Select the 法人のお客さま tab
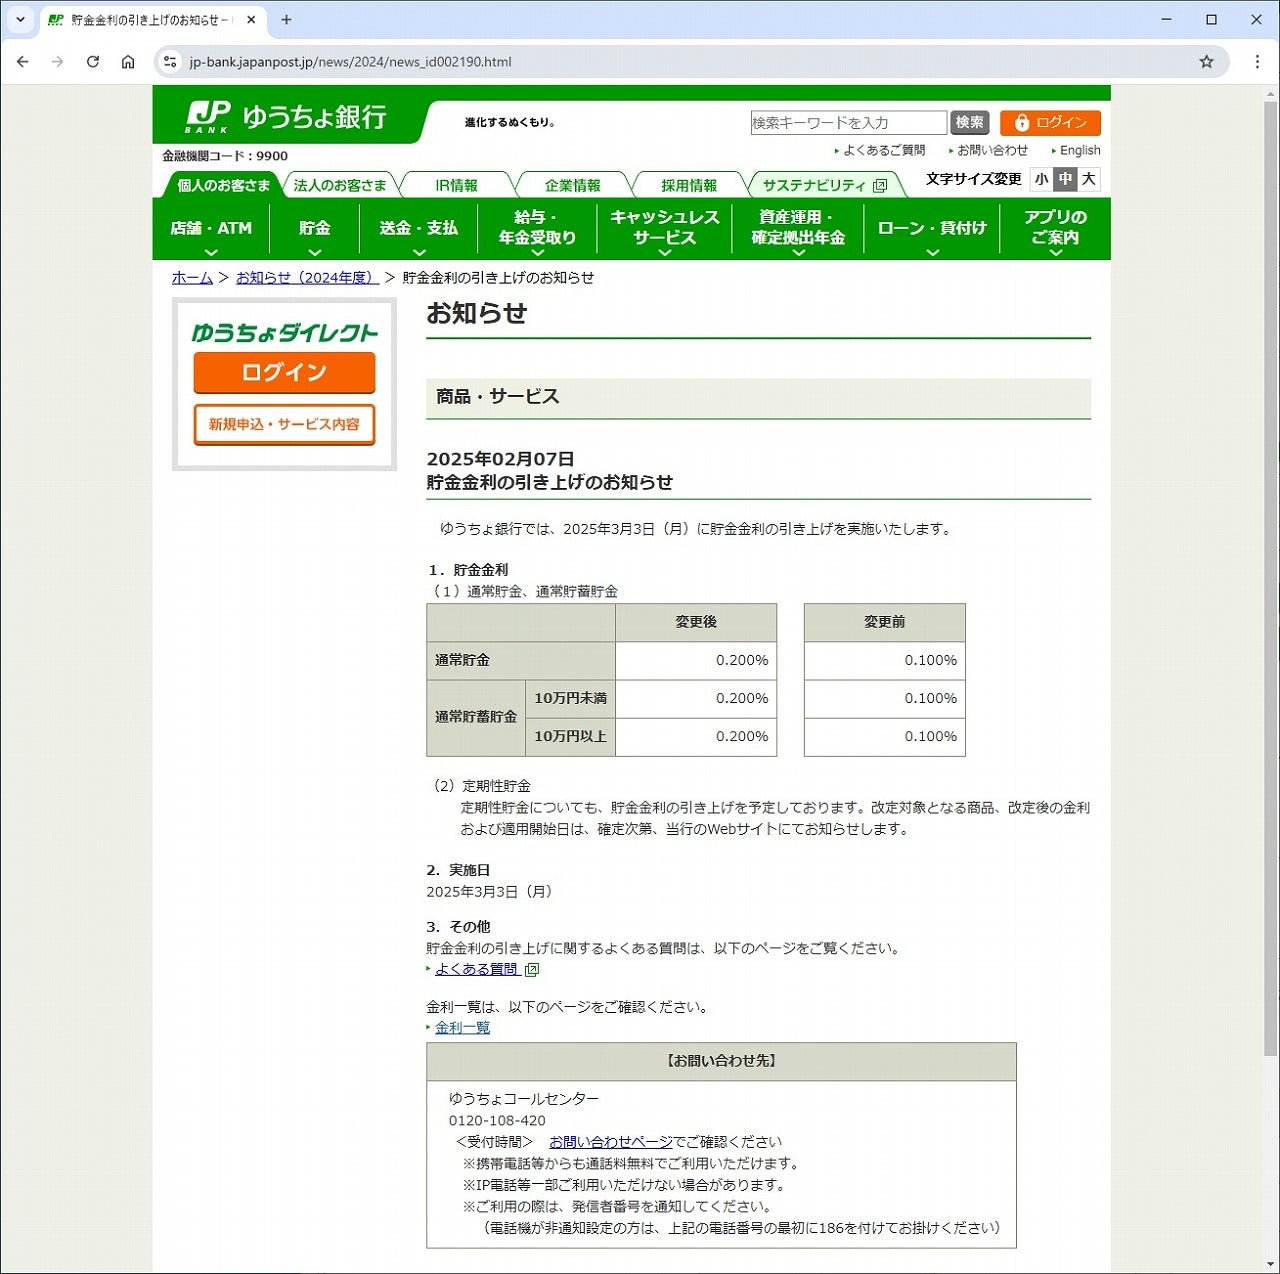 [340, 185]
